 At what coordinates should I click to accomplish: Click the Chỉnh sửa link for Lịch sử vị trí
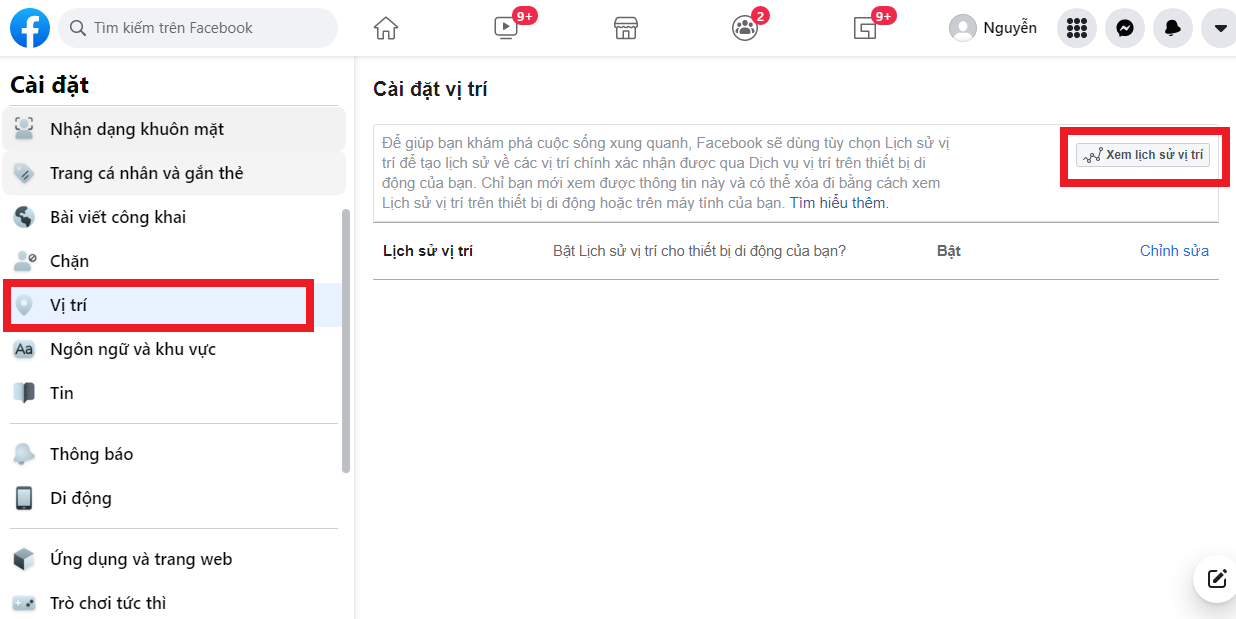coord(1173,251)
